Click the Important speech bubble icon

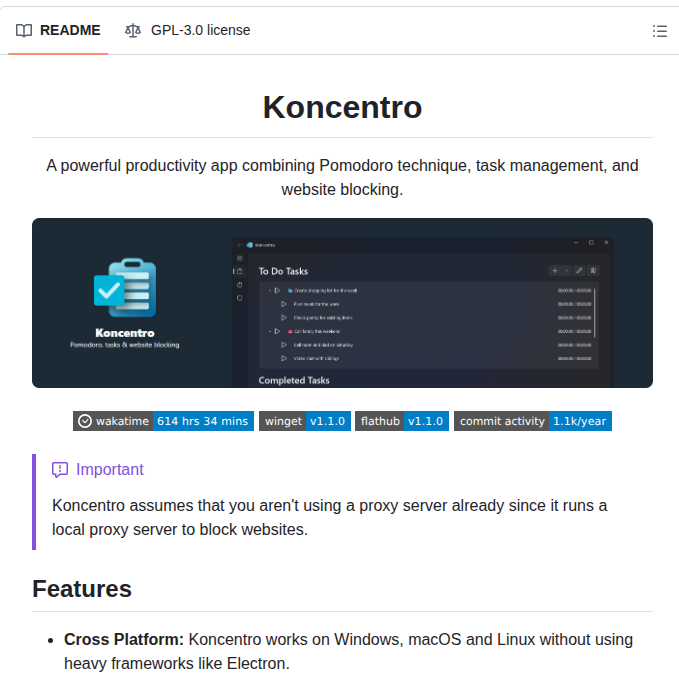[60, 470]
